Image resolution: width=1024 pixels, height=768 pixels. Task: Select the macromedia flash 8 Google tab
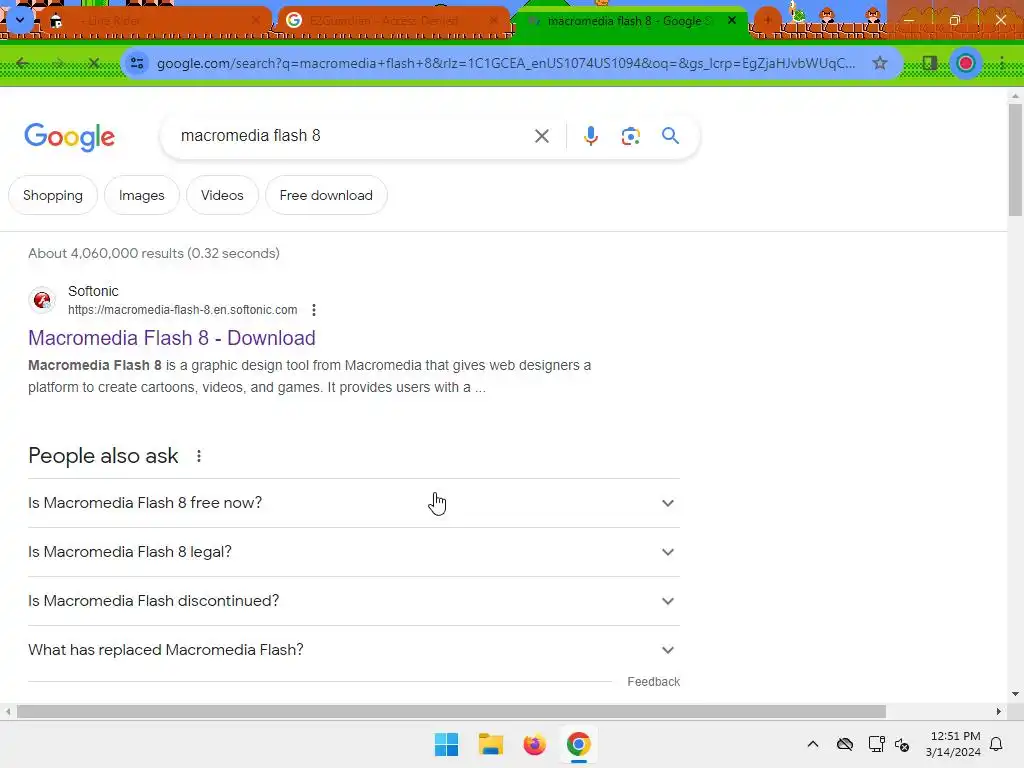(629, 21)
